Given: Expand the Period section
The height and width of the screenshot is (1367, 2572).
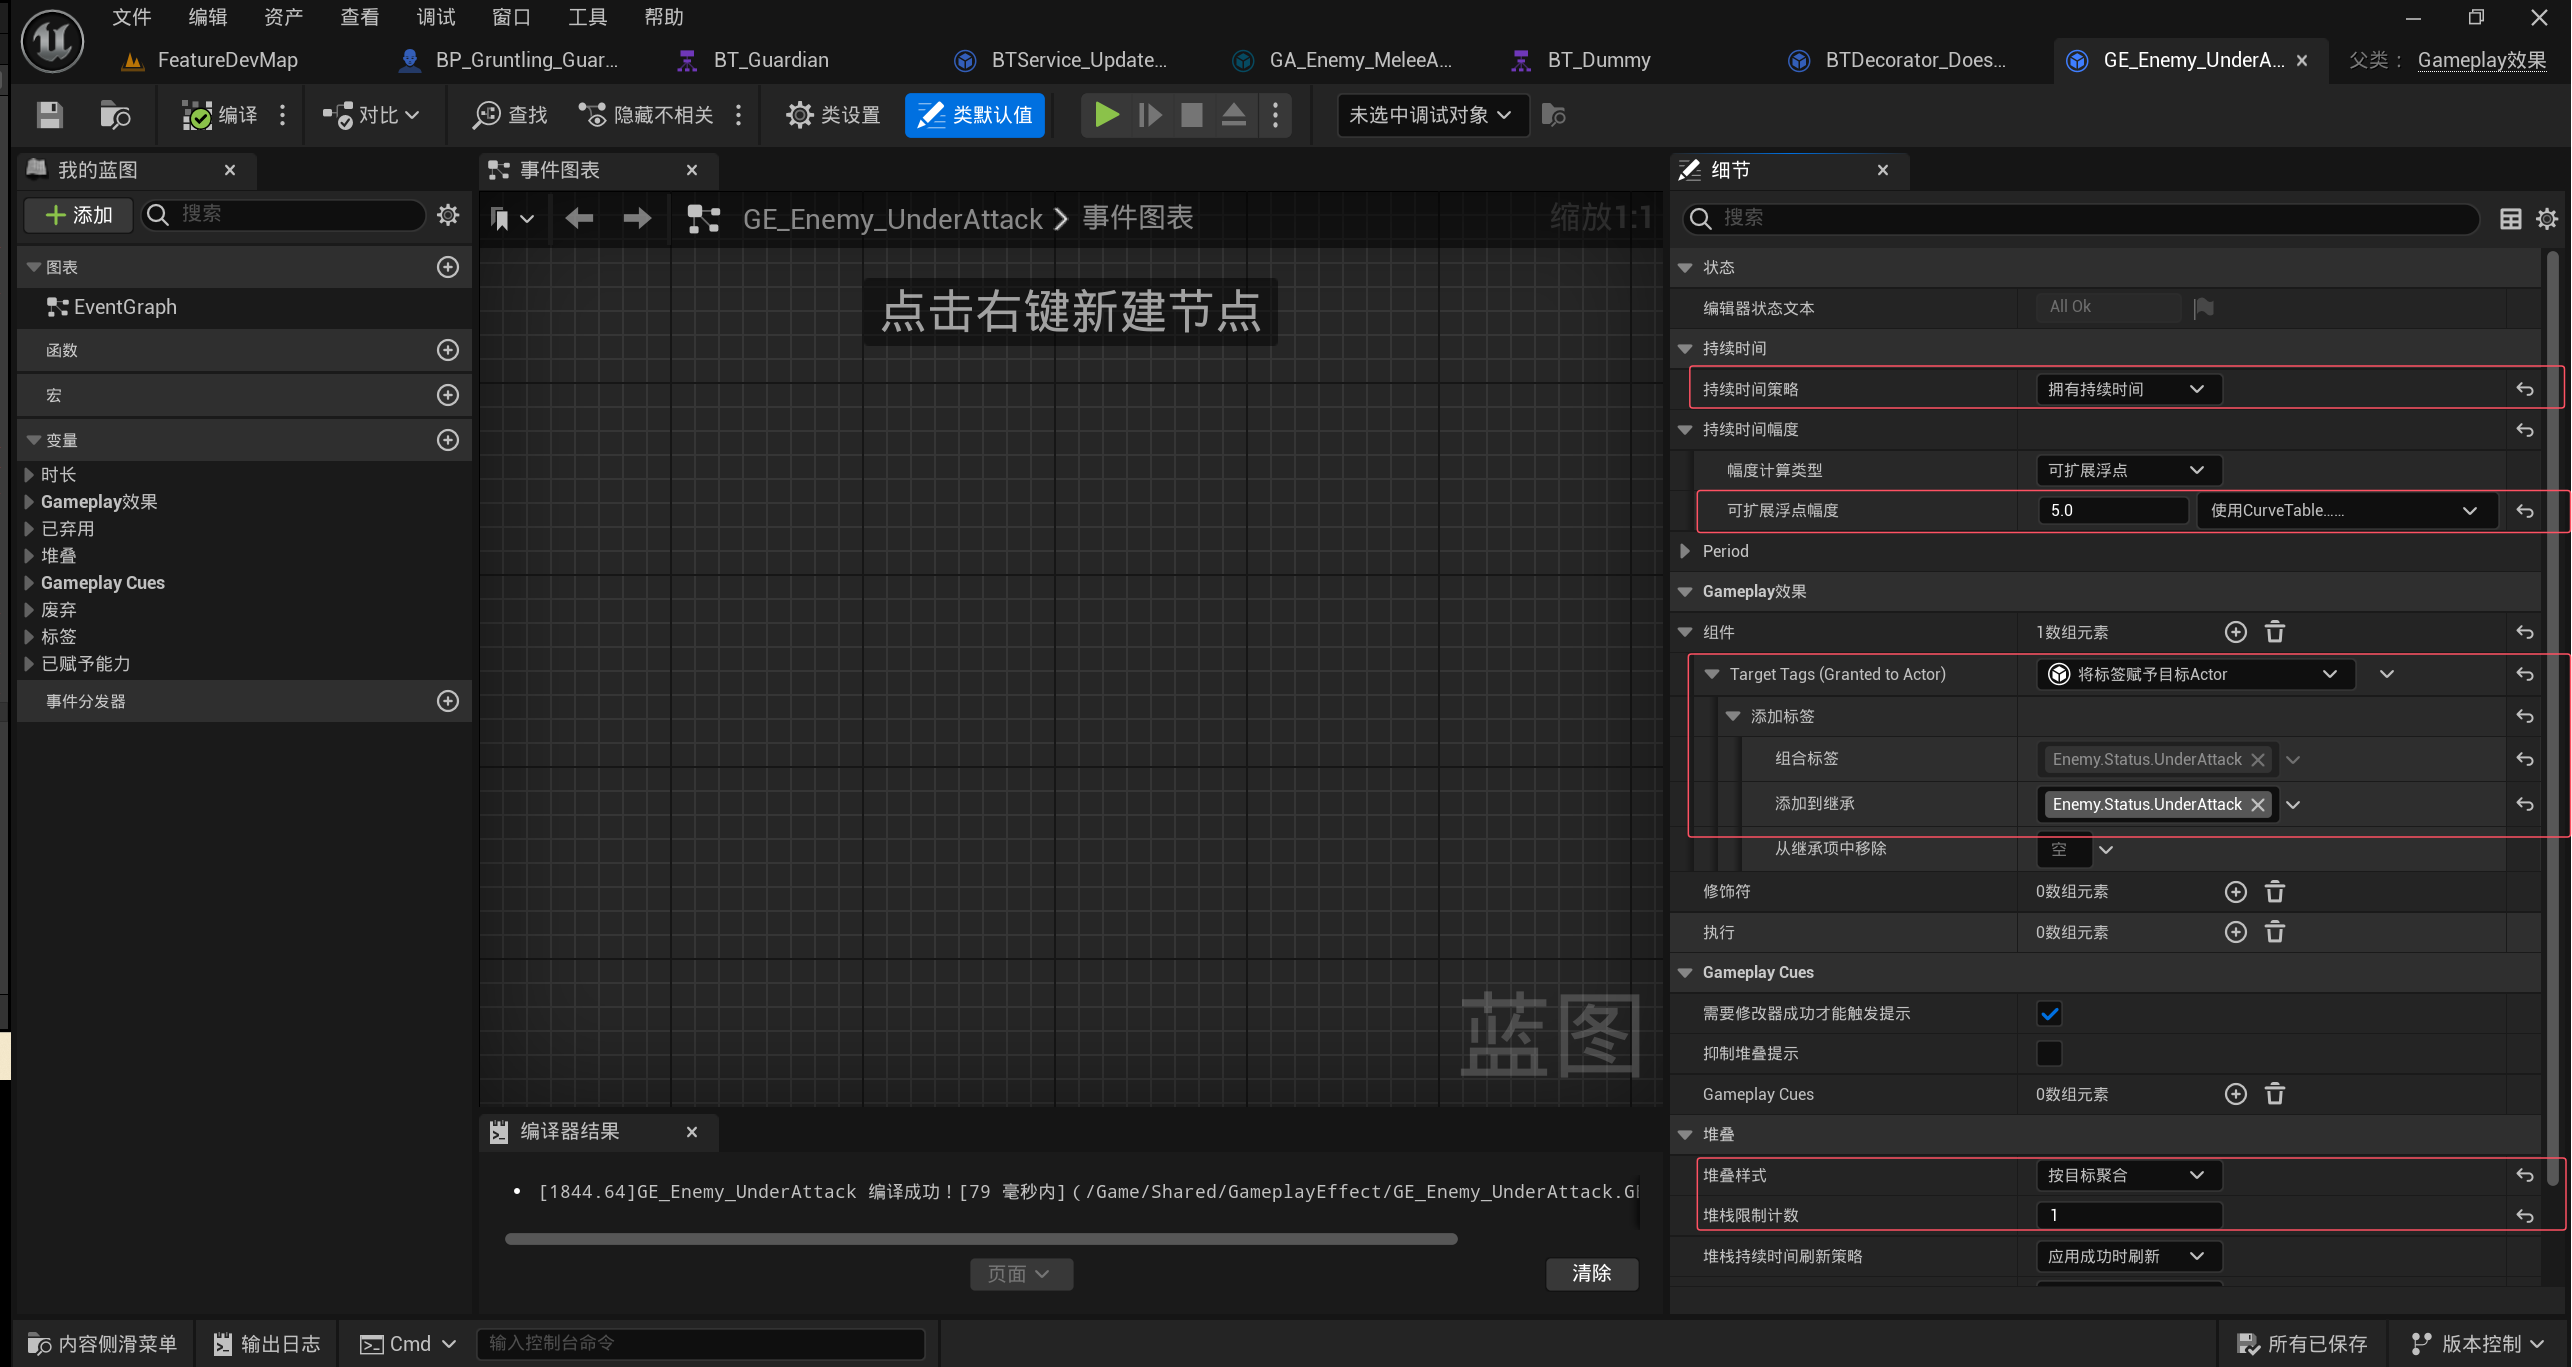Looking at the screenshot, I should pos(1685,551).
